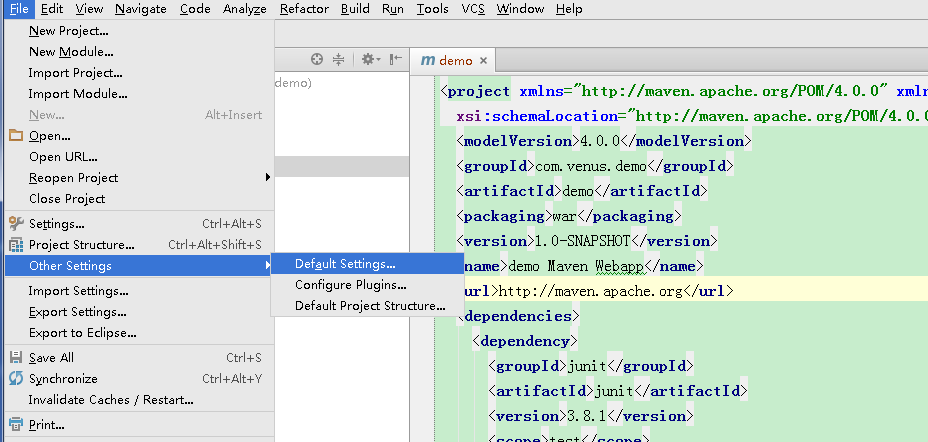The image size is (928, 442).
Task: Open the View menu
Action: 89,9
